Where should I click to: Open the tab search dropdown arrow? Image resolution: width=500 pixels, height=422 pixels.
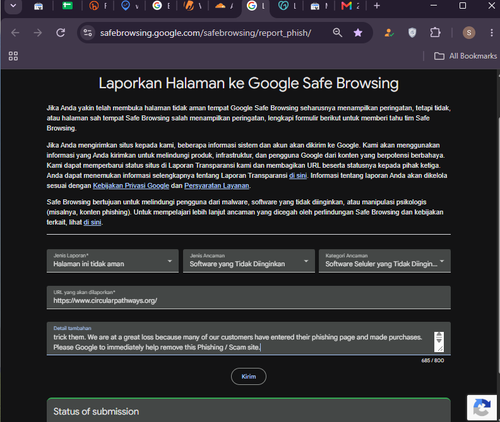coord(13,6)
